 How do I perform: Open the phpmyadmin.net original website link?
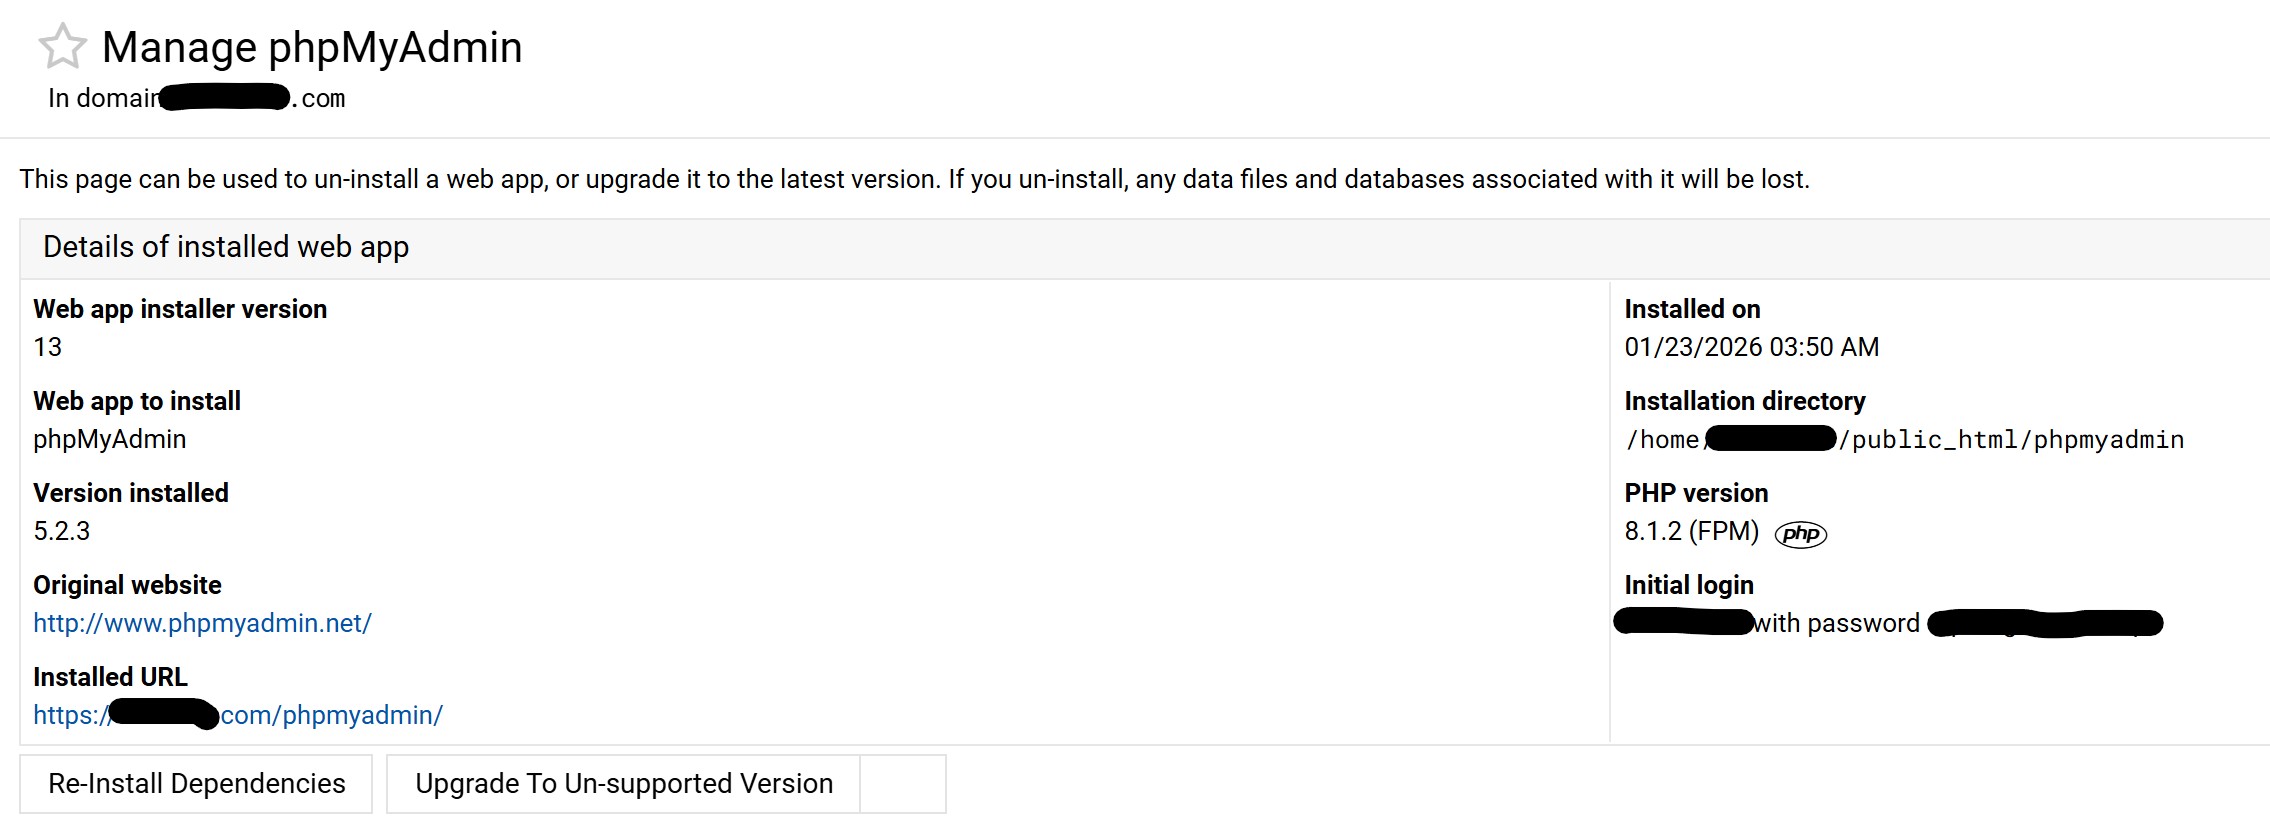202,623
